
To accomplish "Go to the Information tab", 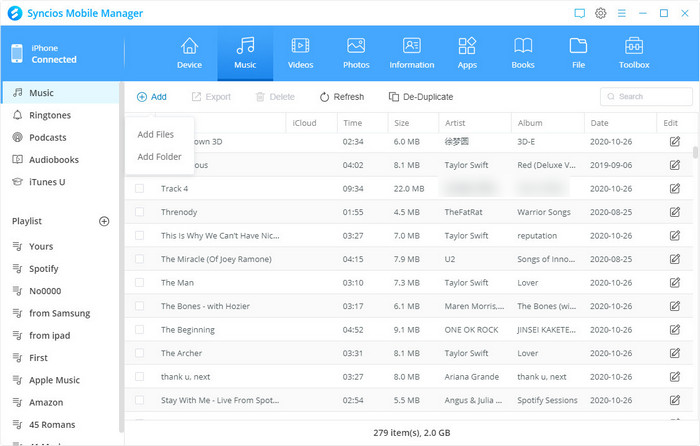I will (412, 54).
